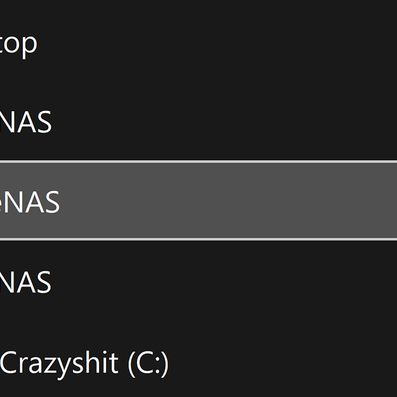Select the highlighted -NAS entry
The height and width of the screenshot is (397, 397).
(198, 201)
